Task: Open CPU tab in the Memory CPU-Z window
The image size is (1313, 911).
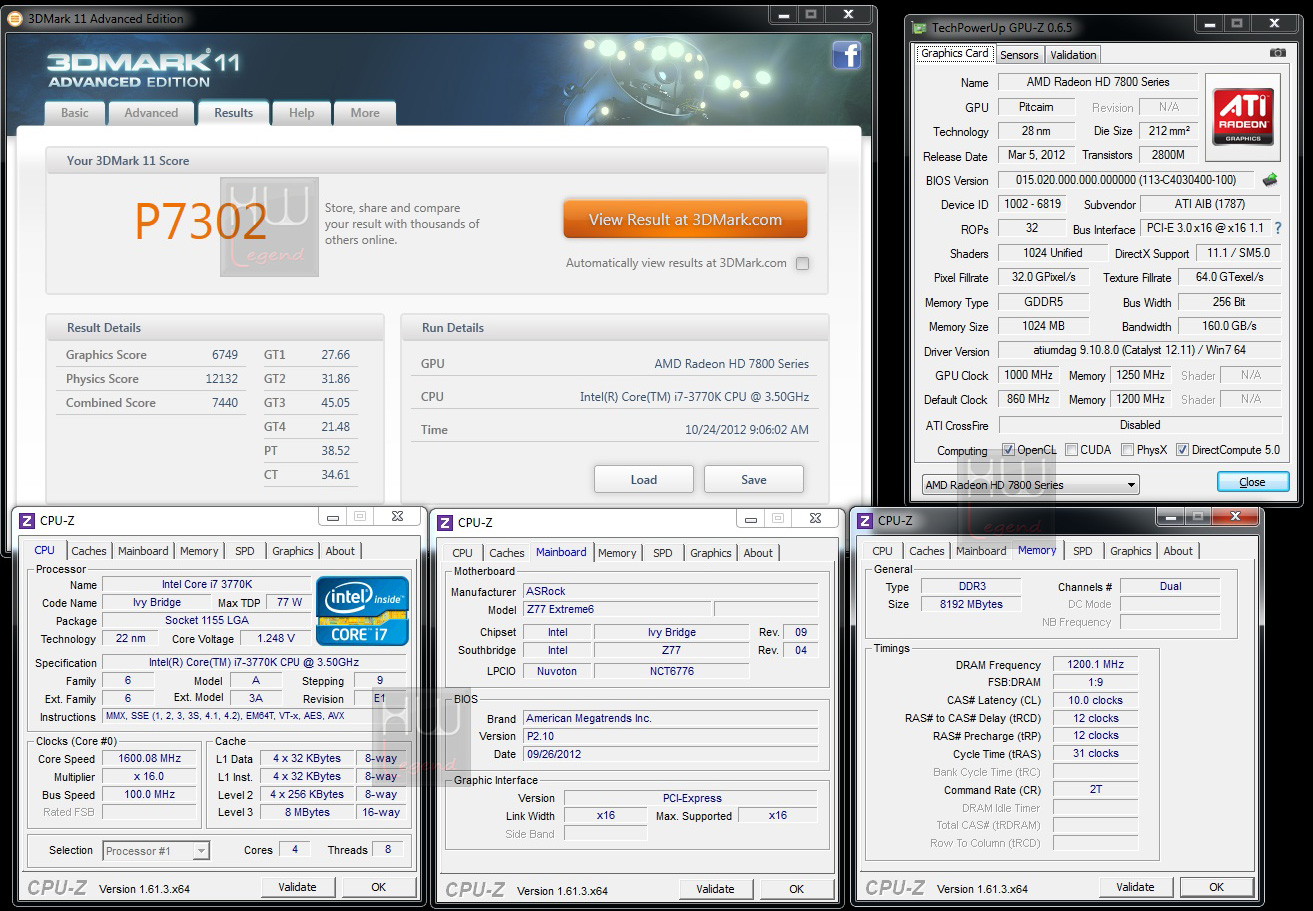Action: pos(882,551)
